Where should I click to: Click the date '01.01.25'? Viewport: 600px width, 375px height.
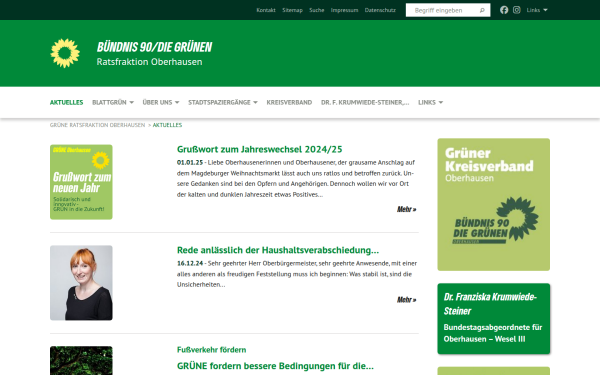[190, 163]
